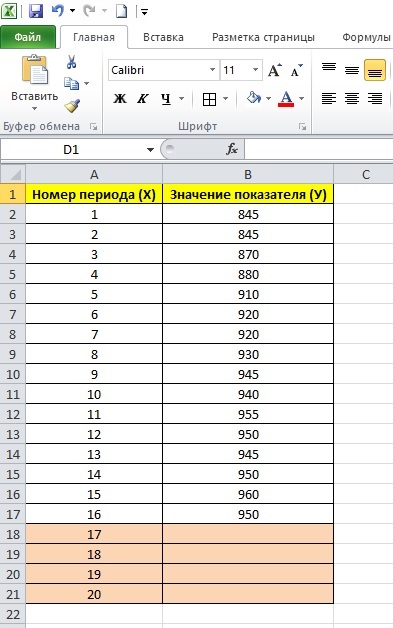
Task: Open the Формулы tab
Action: (366, 37)
